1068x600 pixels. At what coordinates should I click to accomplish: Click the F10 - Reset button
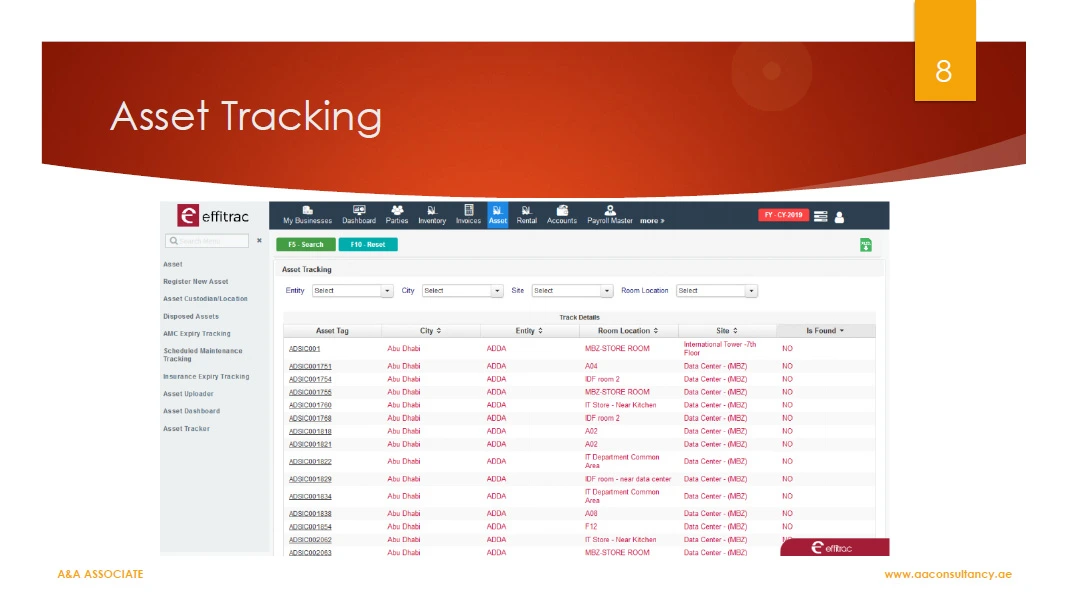(x=368, y=244)
